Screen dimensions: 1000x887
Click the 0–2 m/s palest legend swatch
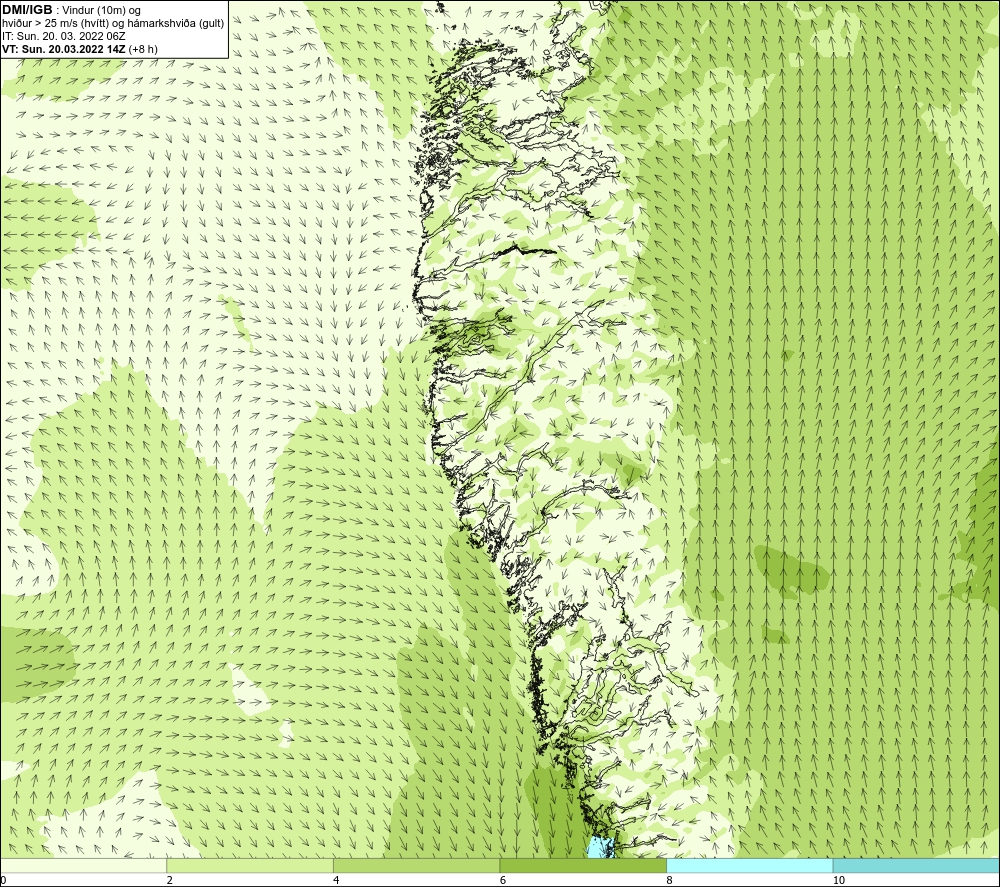pos(84,865)
